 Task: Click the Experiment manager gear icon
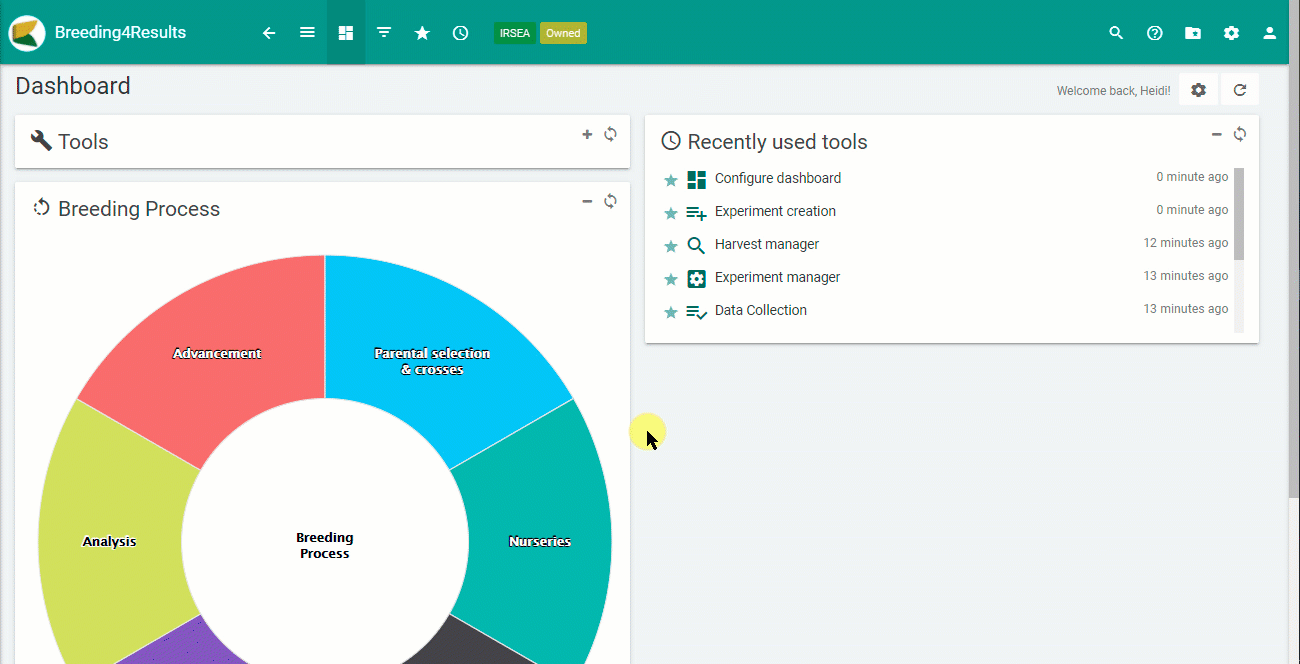(696, 278)
